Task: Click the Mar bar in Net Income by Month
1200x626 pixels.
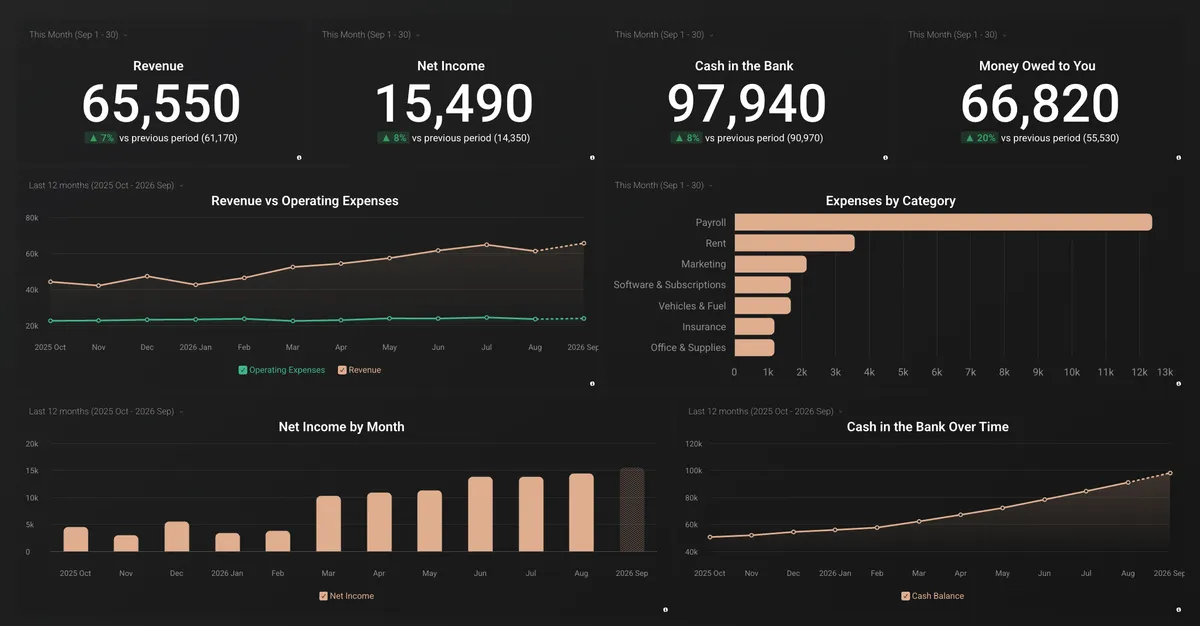Action: coord(329,524)
